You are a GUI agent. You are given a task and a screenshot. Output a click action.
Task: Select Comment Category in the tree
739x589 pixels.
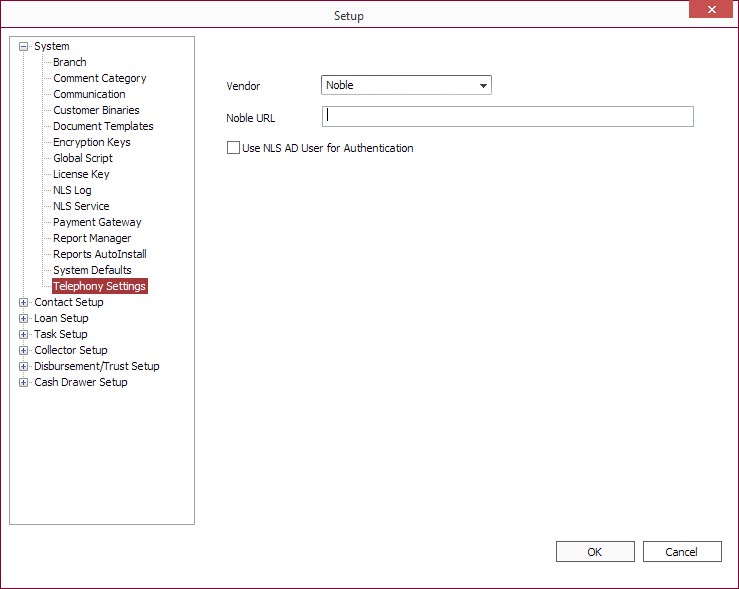click(99, 78)
